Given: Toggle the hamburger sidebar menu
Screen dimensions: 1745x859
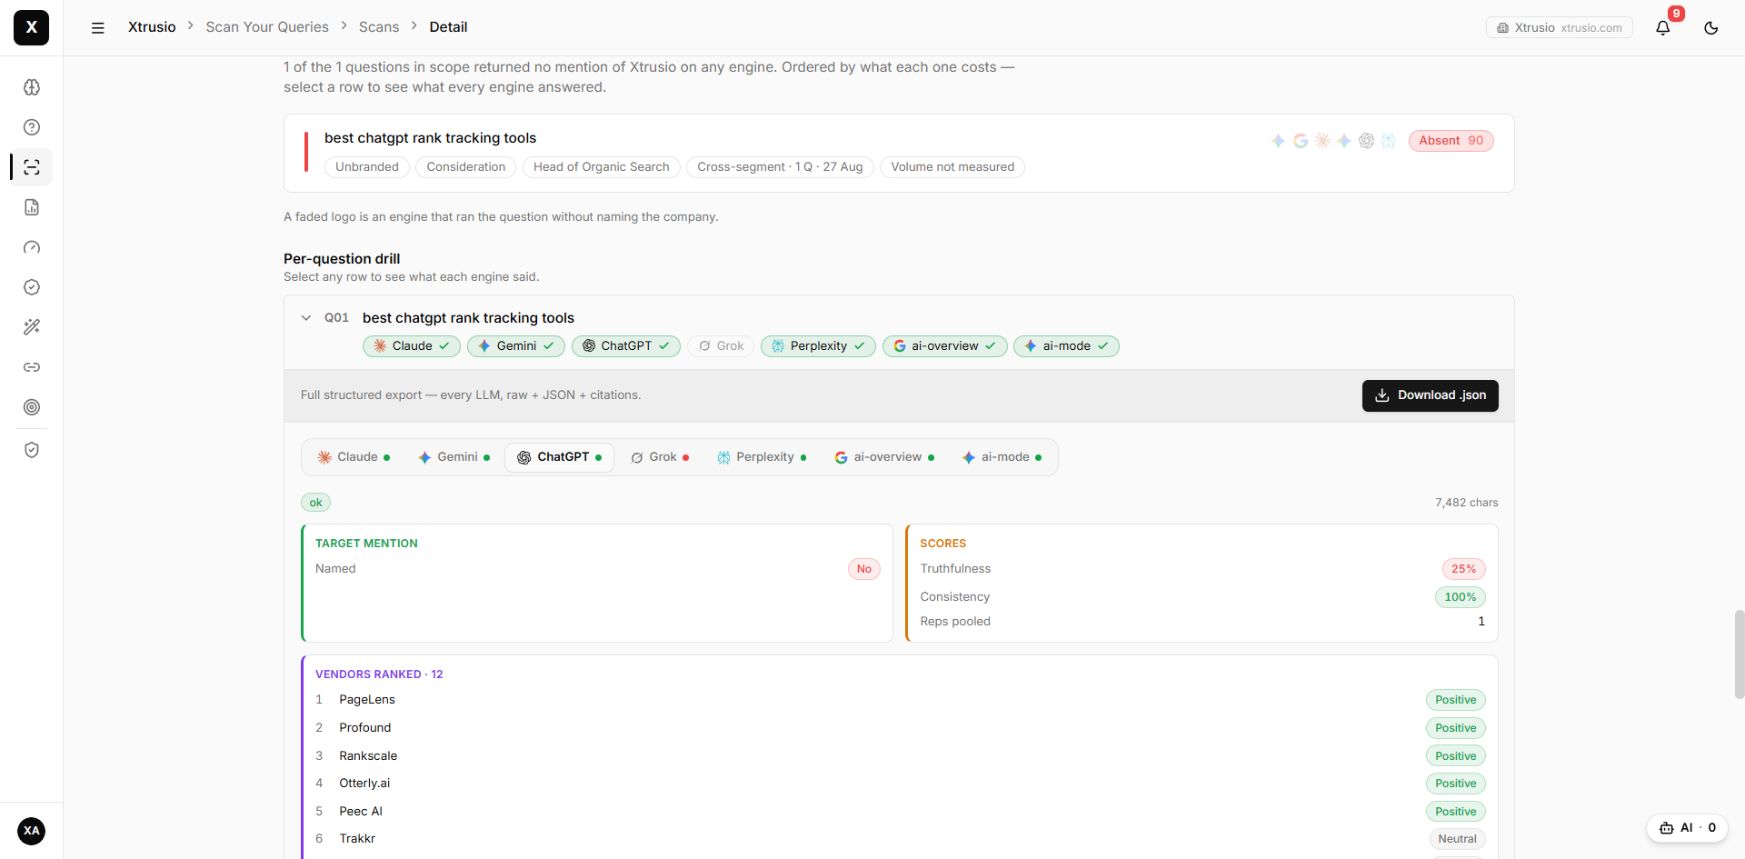Looking at the screenshot, I should (x=98, y=28).
